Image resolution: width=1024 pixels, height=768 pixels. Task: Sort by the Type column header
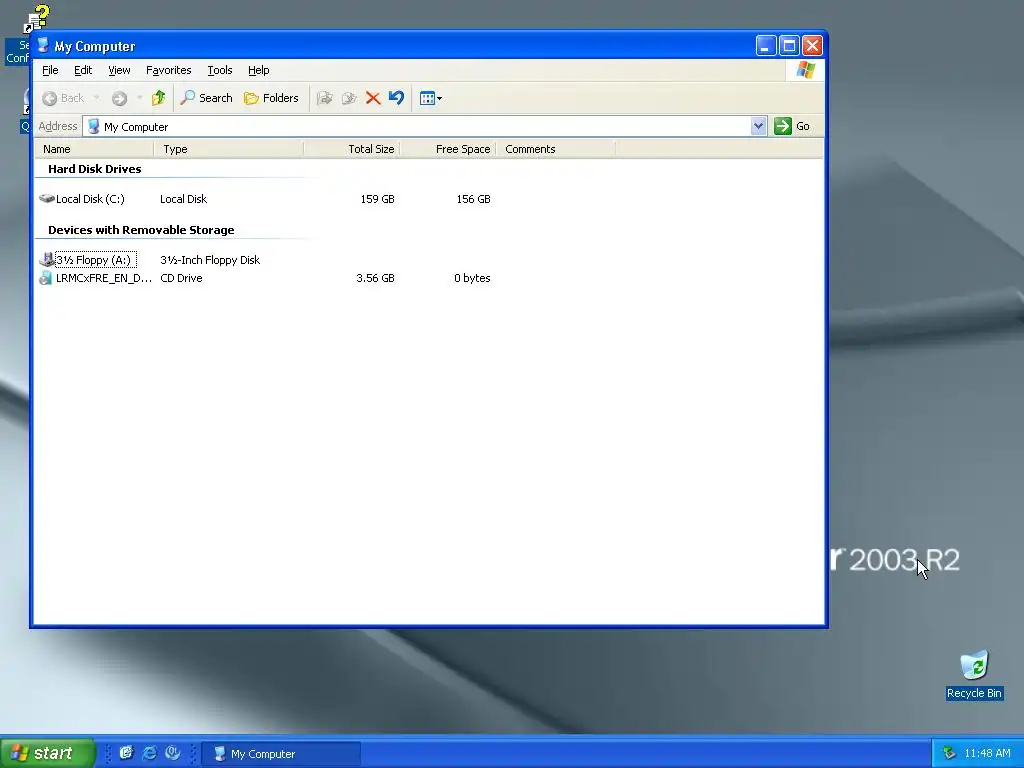(229, 149)
